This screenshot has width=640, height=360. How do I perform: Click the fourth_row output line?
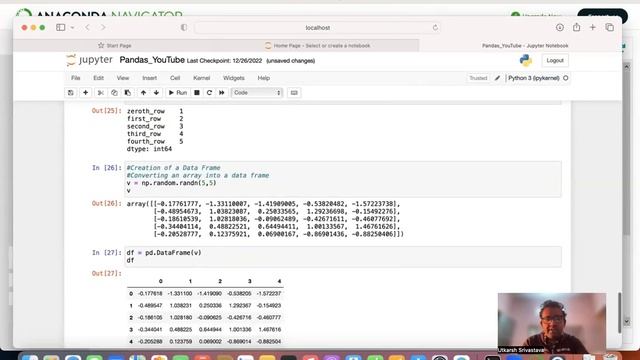coord(155,142)
